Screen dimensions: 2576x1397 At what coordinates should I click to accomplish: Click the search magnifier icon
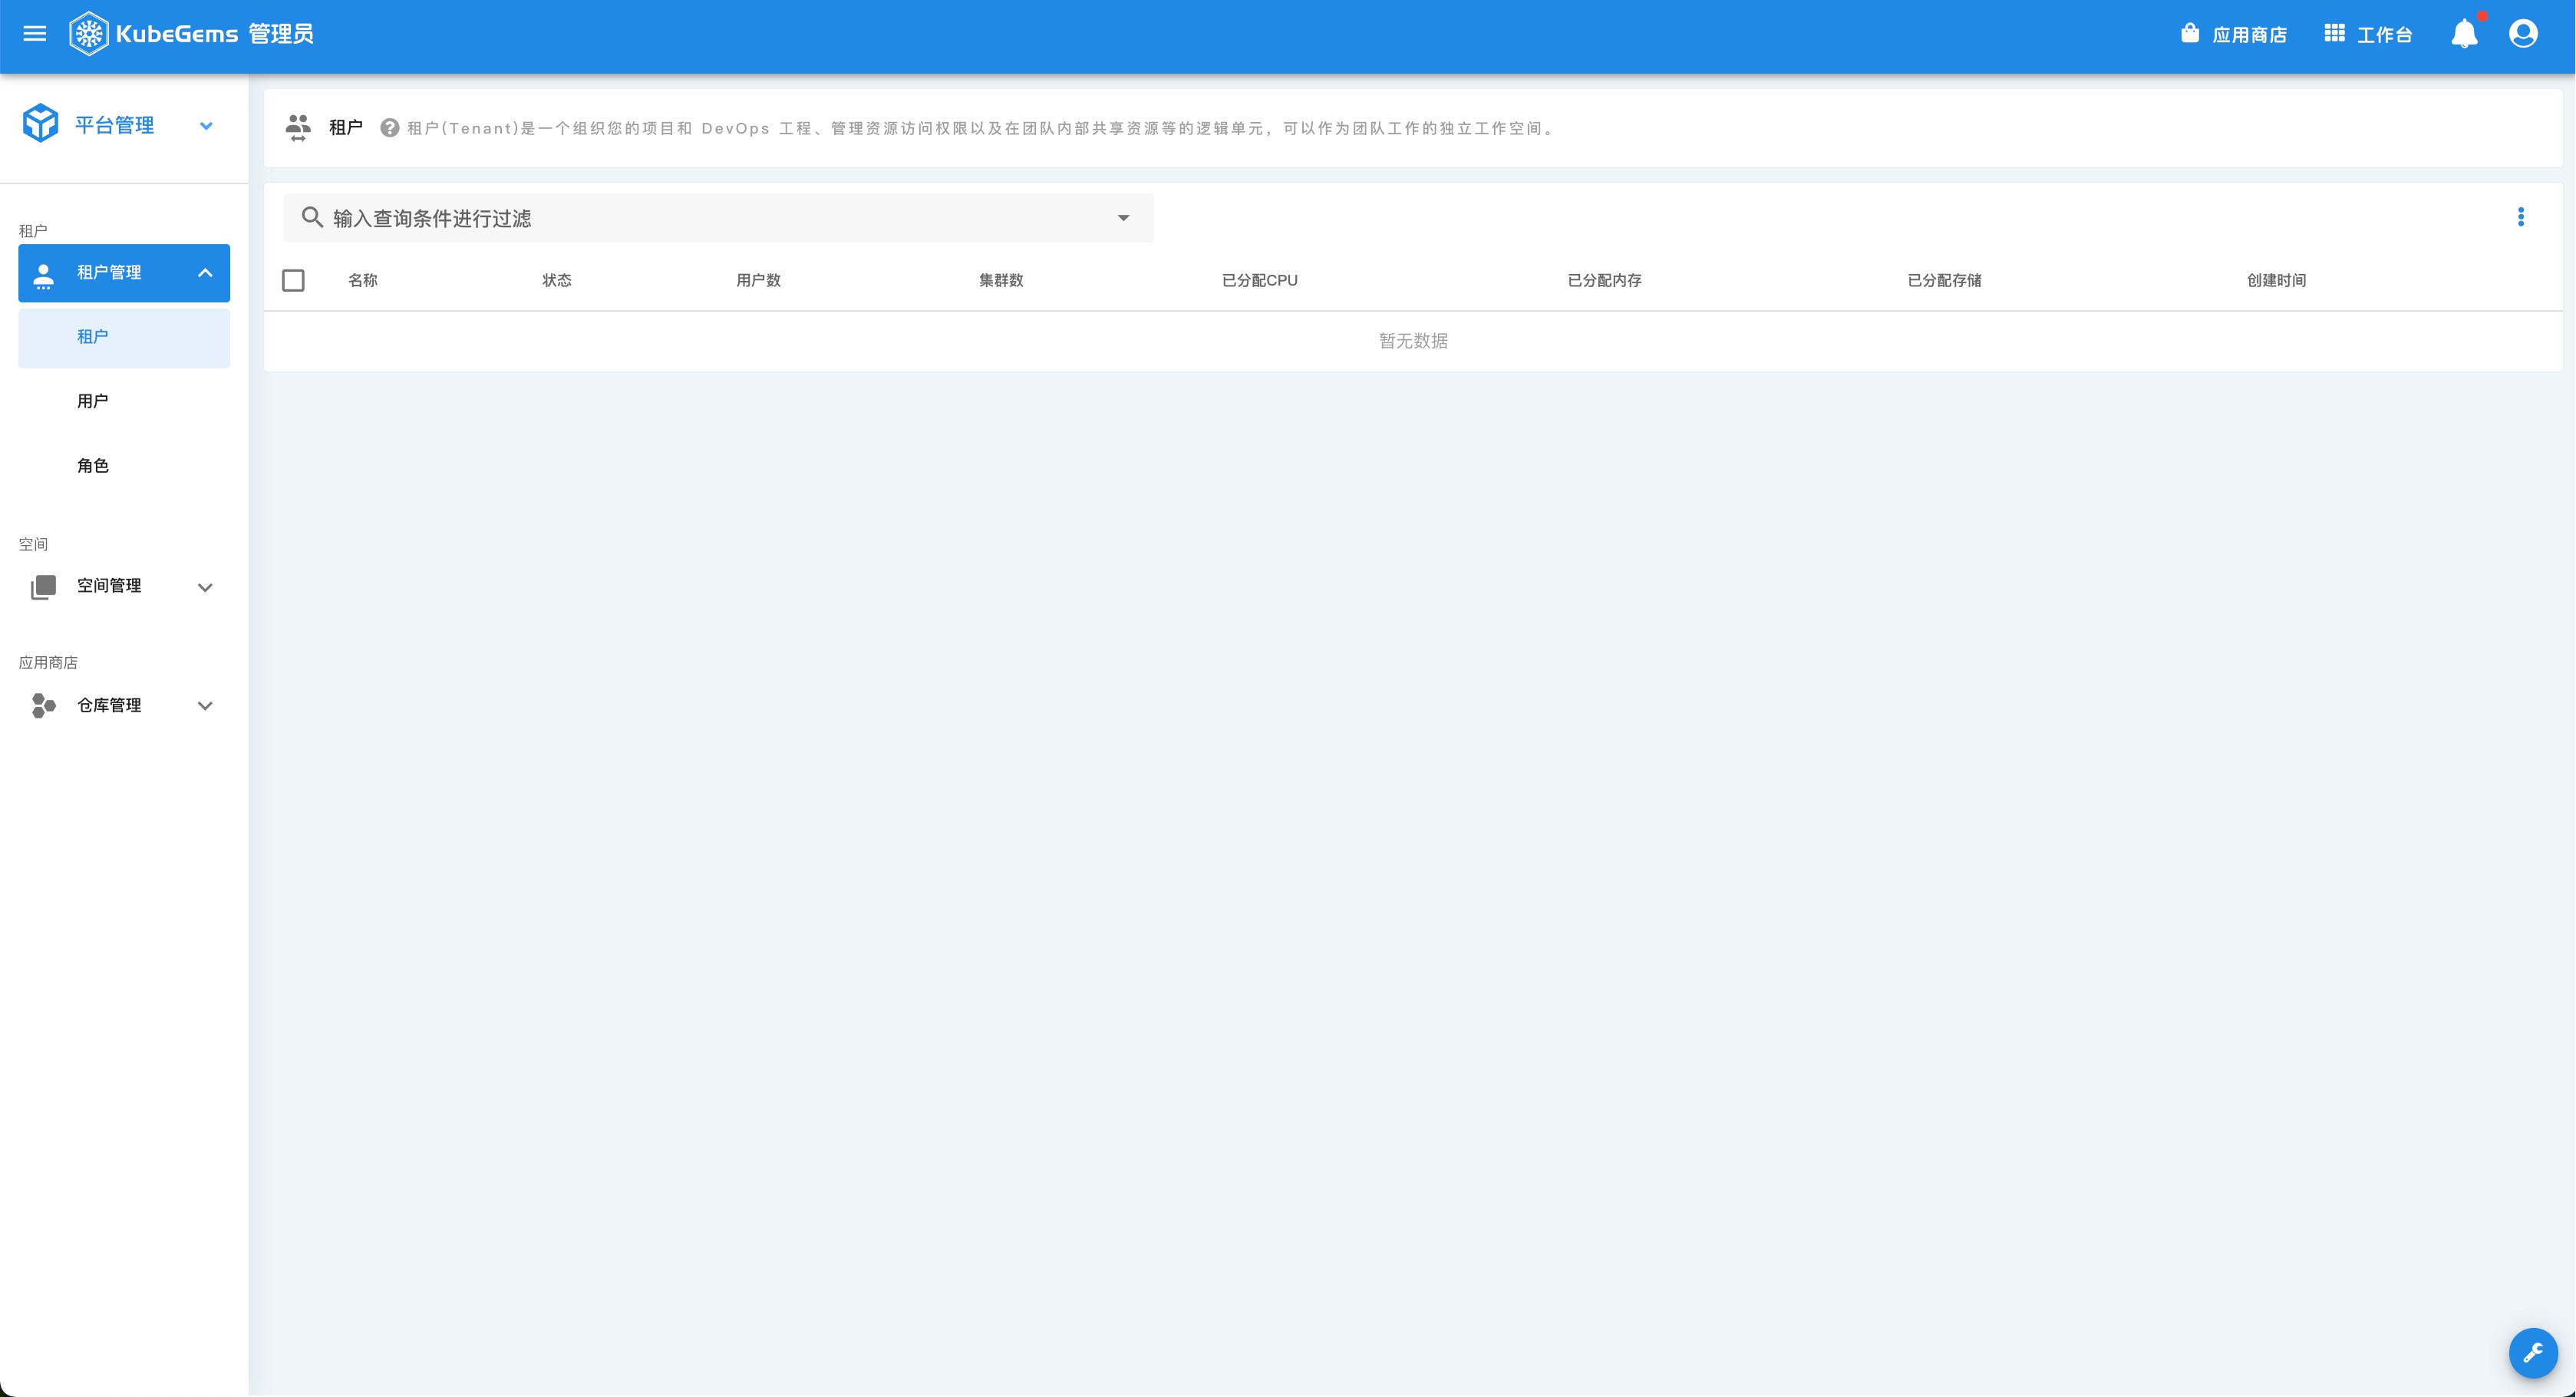point(312,217)
